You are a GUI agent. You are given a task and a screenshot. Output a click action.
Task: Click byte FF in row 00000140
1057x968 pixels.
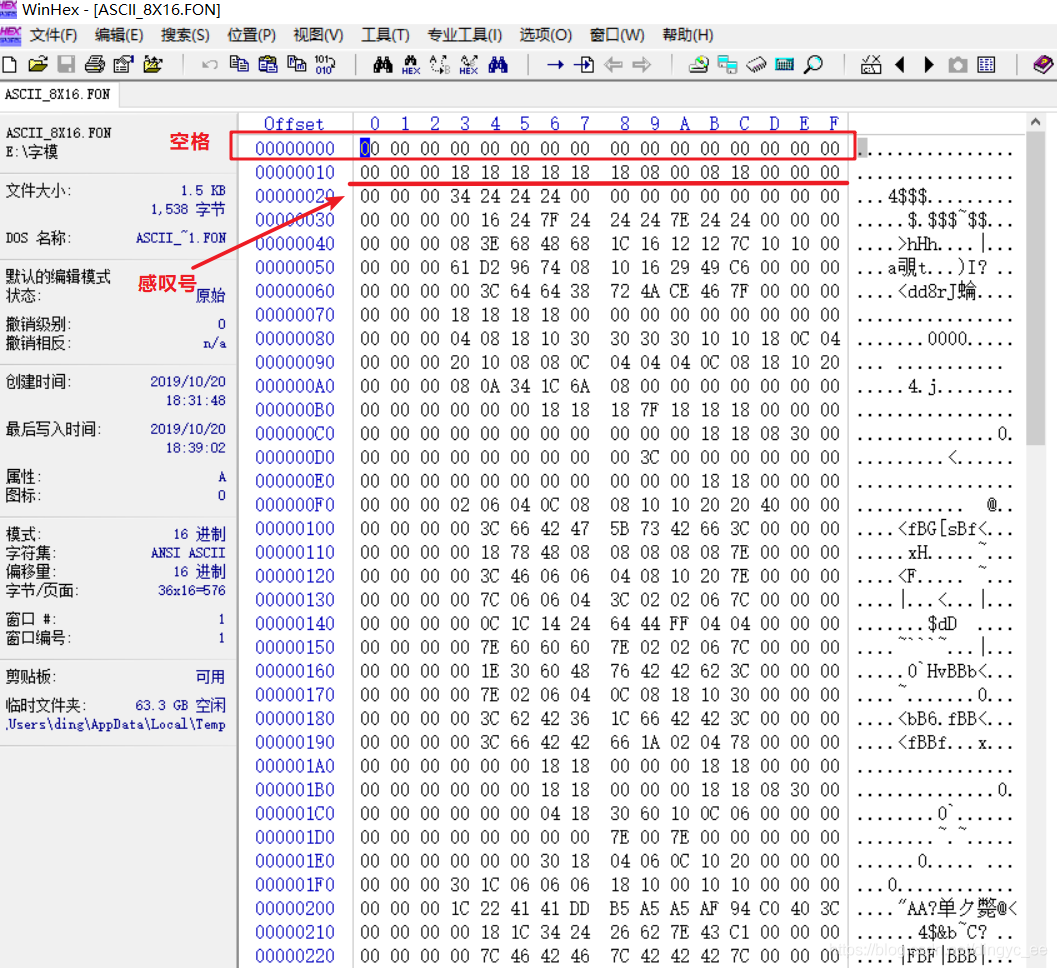[680, 624]
